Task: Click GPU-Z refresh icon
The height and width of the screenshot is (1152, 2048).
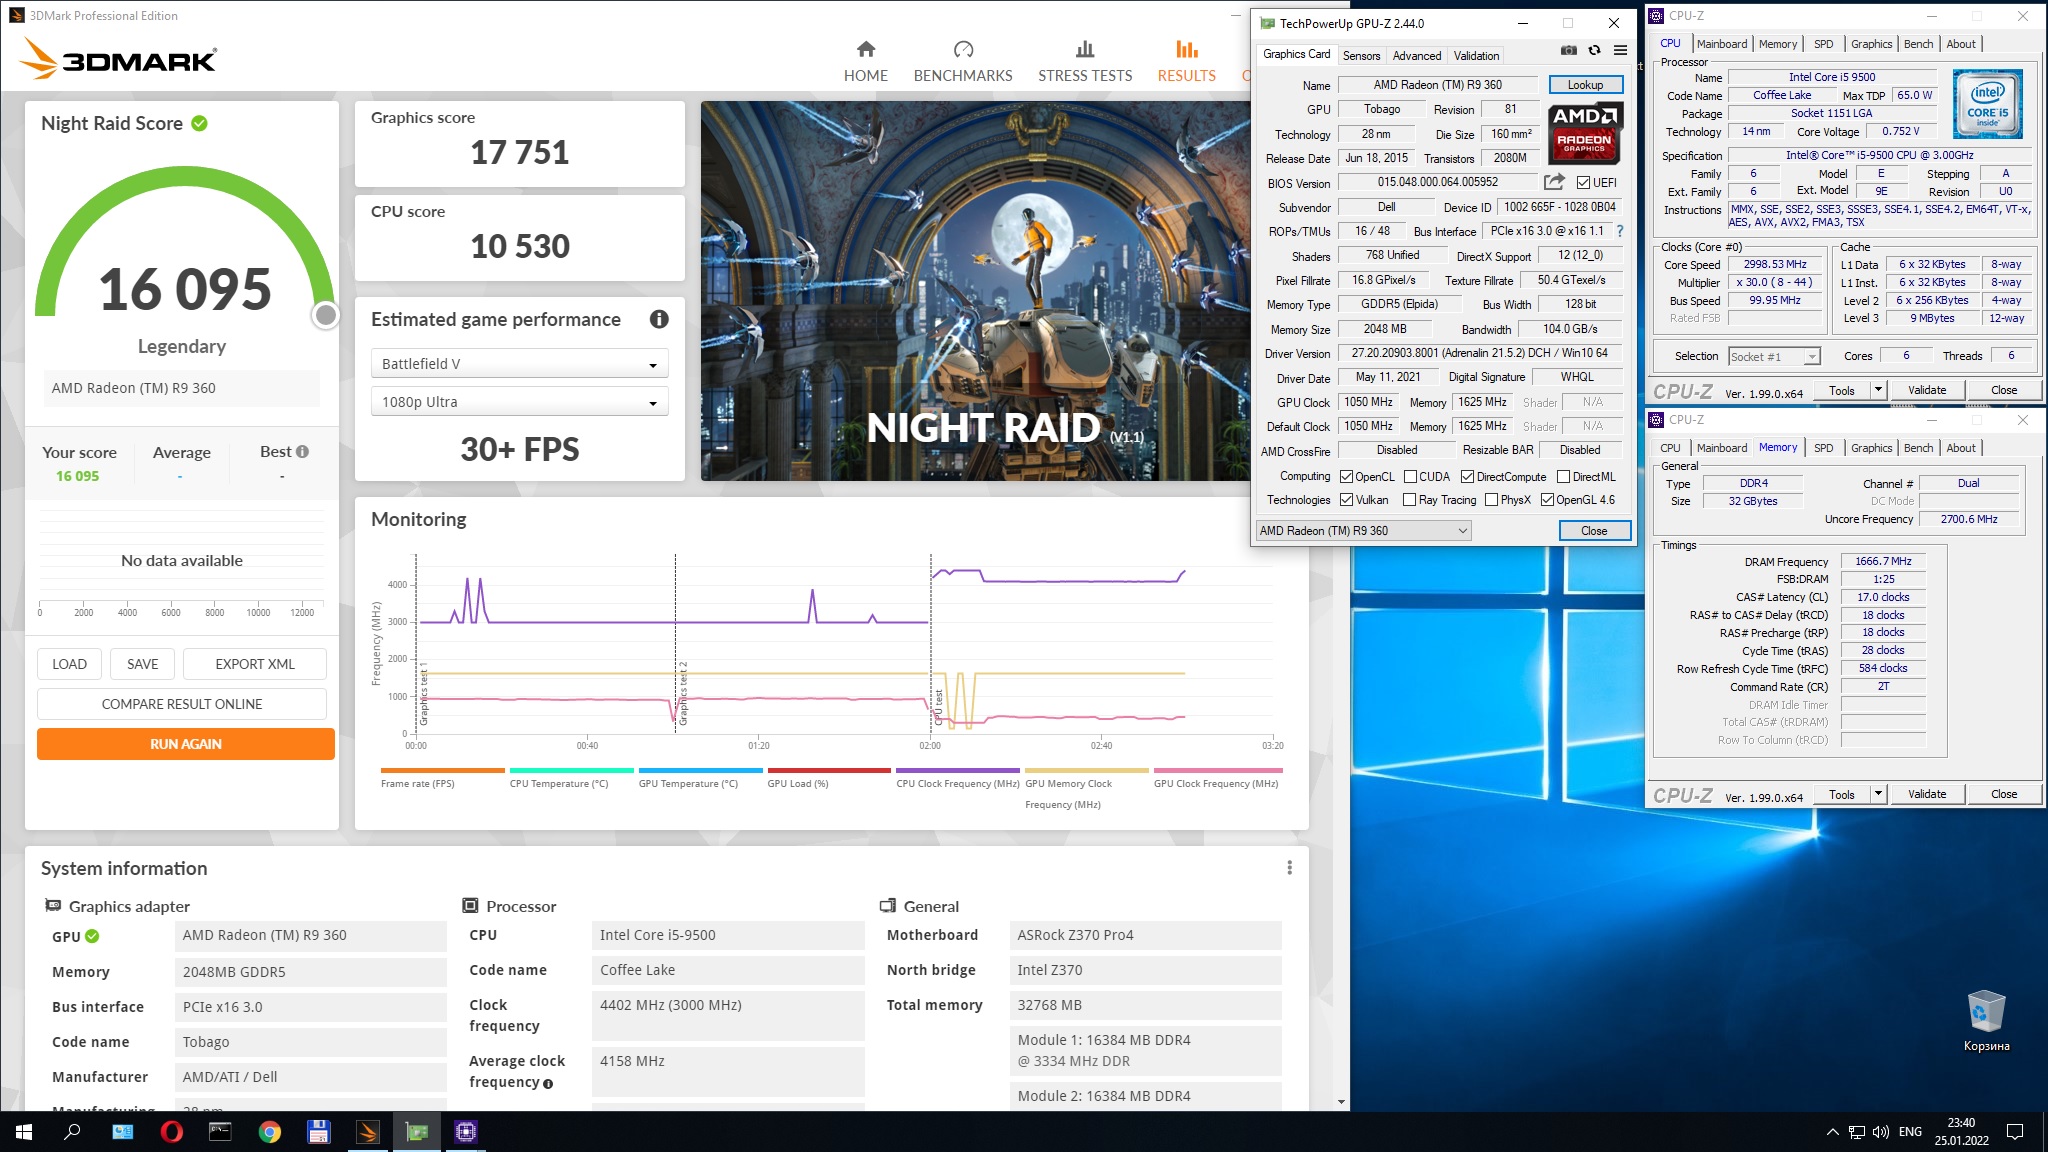Action: (1594, 50)
